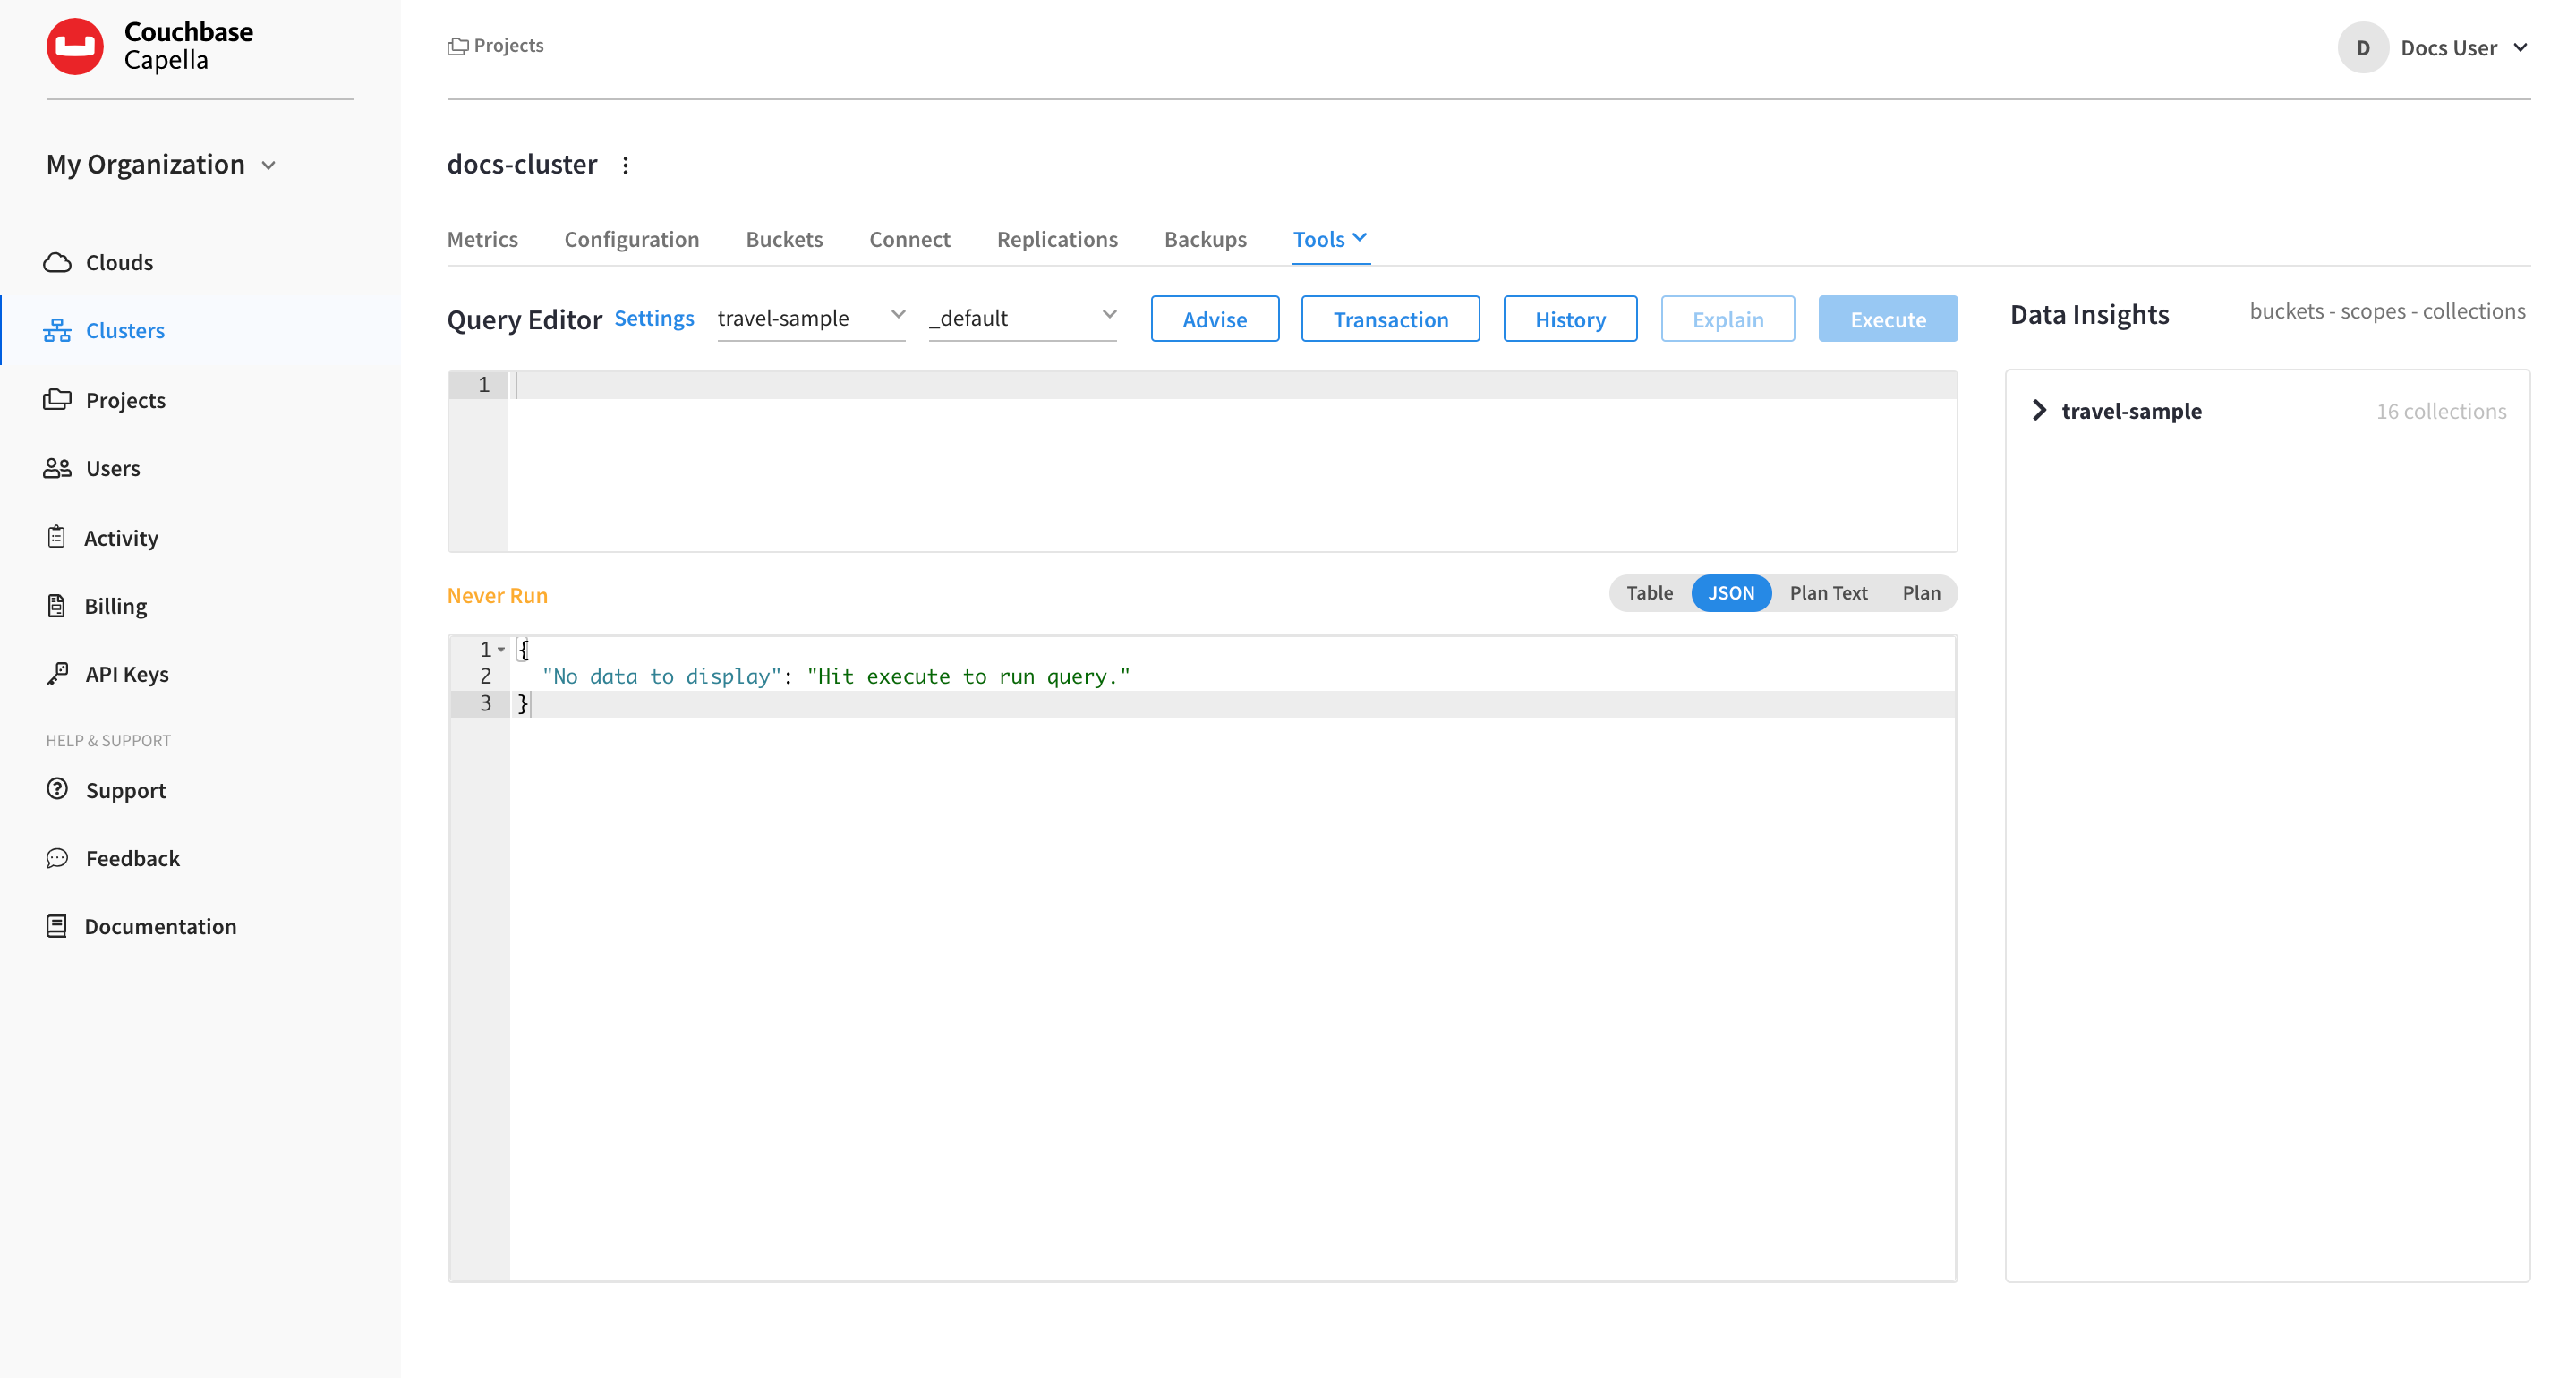This screenshot has height=1378, width=2576.
Task: Select the Plan results toggle
Action: coord(1922,592)
